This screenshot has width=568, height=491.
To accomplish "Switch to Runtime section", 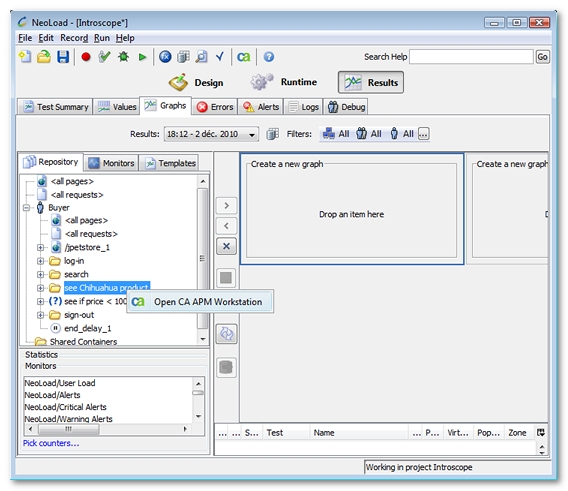I will (284, 82).
